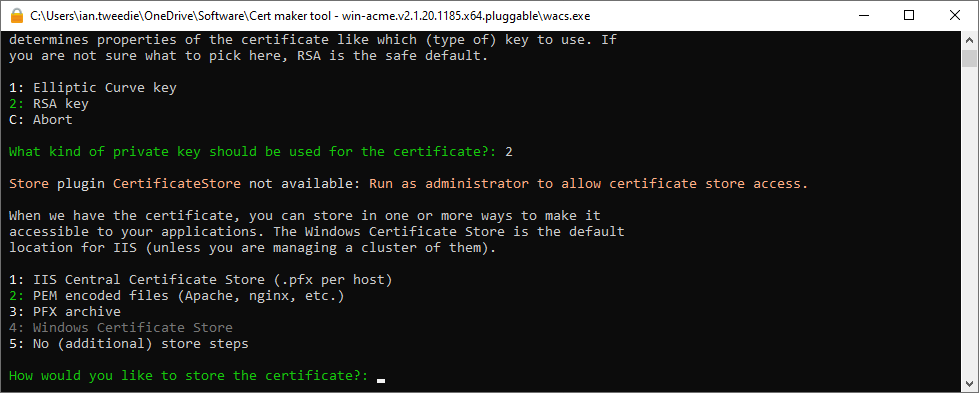Click the line starting 'determines properties of the certificate'
The height and width of the screenshot is (393, 979).
(313, 40)
